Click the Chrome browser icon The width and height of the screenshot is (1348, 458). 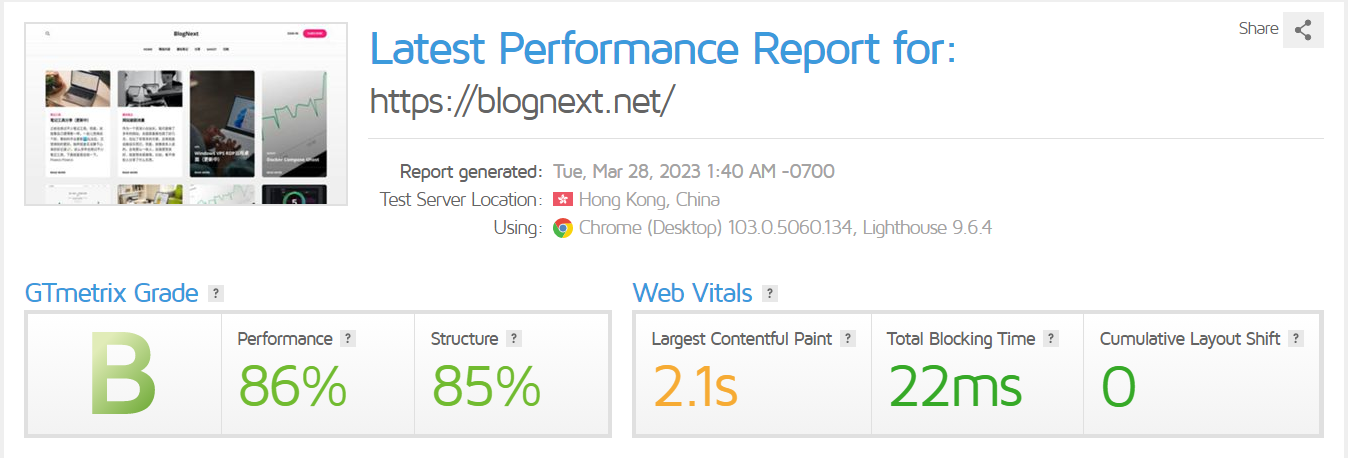coord(562,228)
